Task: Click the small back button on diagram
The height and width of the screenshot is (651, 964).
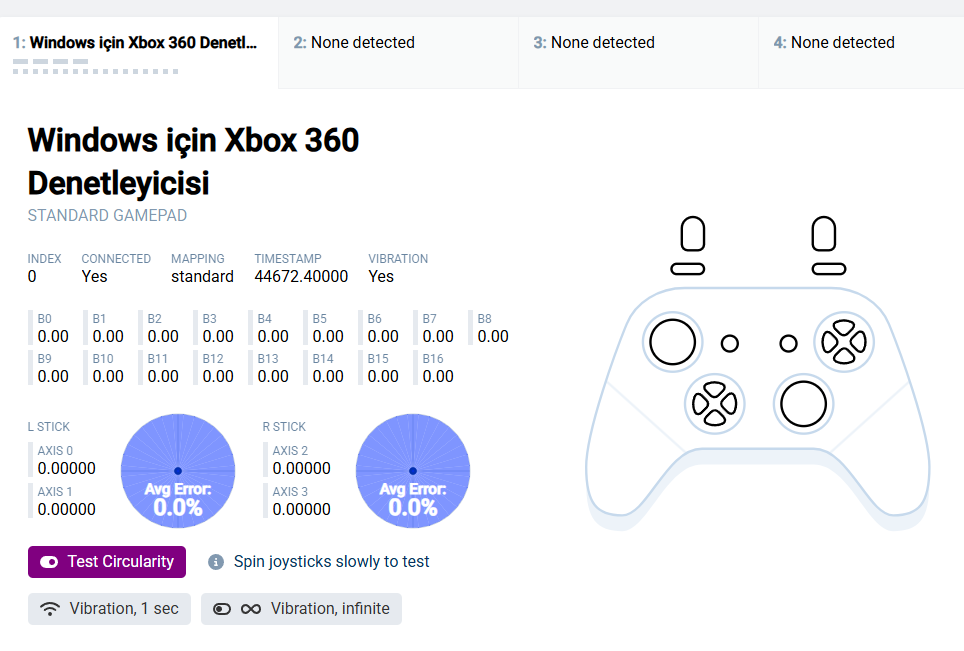Action: pos(730,343)
